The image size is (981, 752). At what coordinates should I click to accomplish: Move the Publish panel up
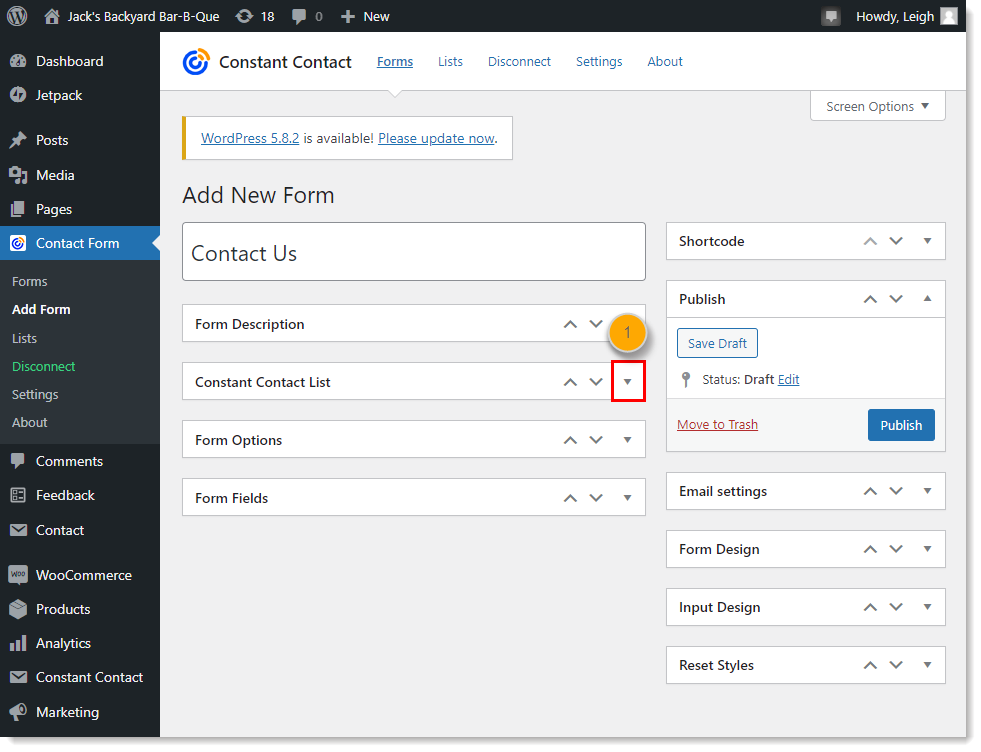(x=870, y=299)
